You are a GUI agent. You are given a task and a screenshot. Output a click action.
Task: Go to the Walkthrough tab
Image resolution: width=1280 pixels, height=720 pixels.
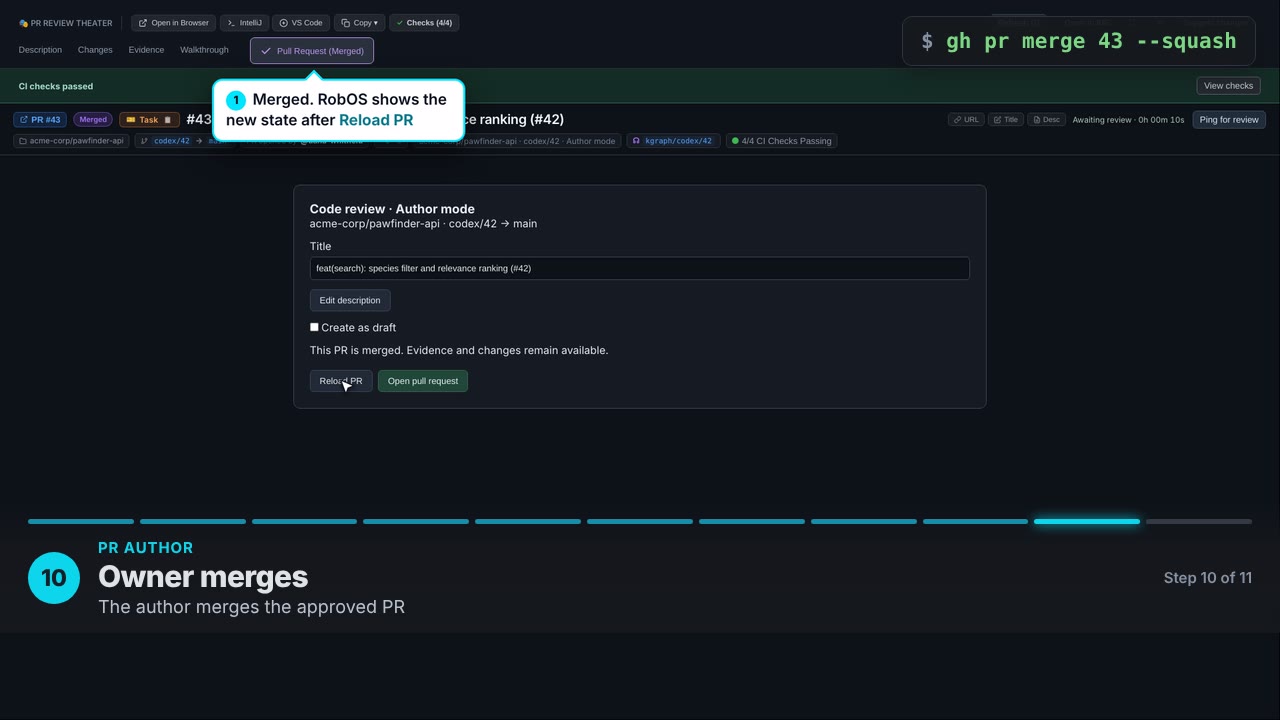click(204, 50)
